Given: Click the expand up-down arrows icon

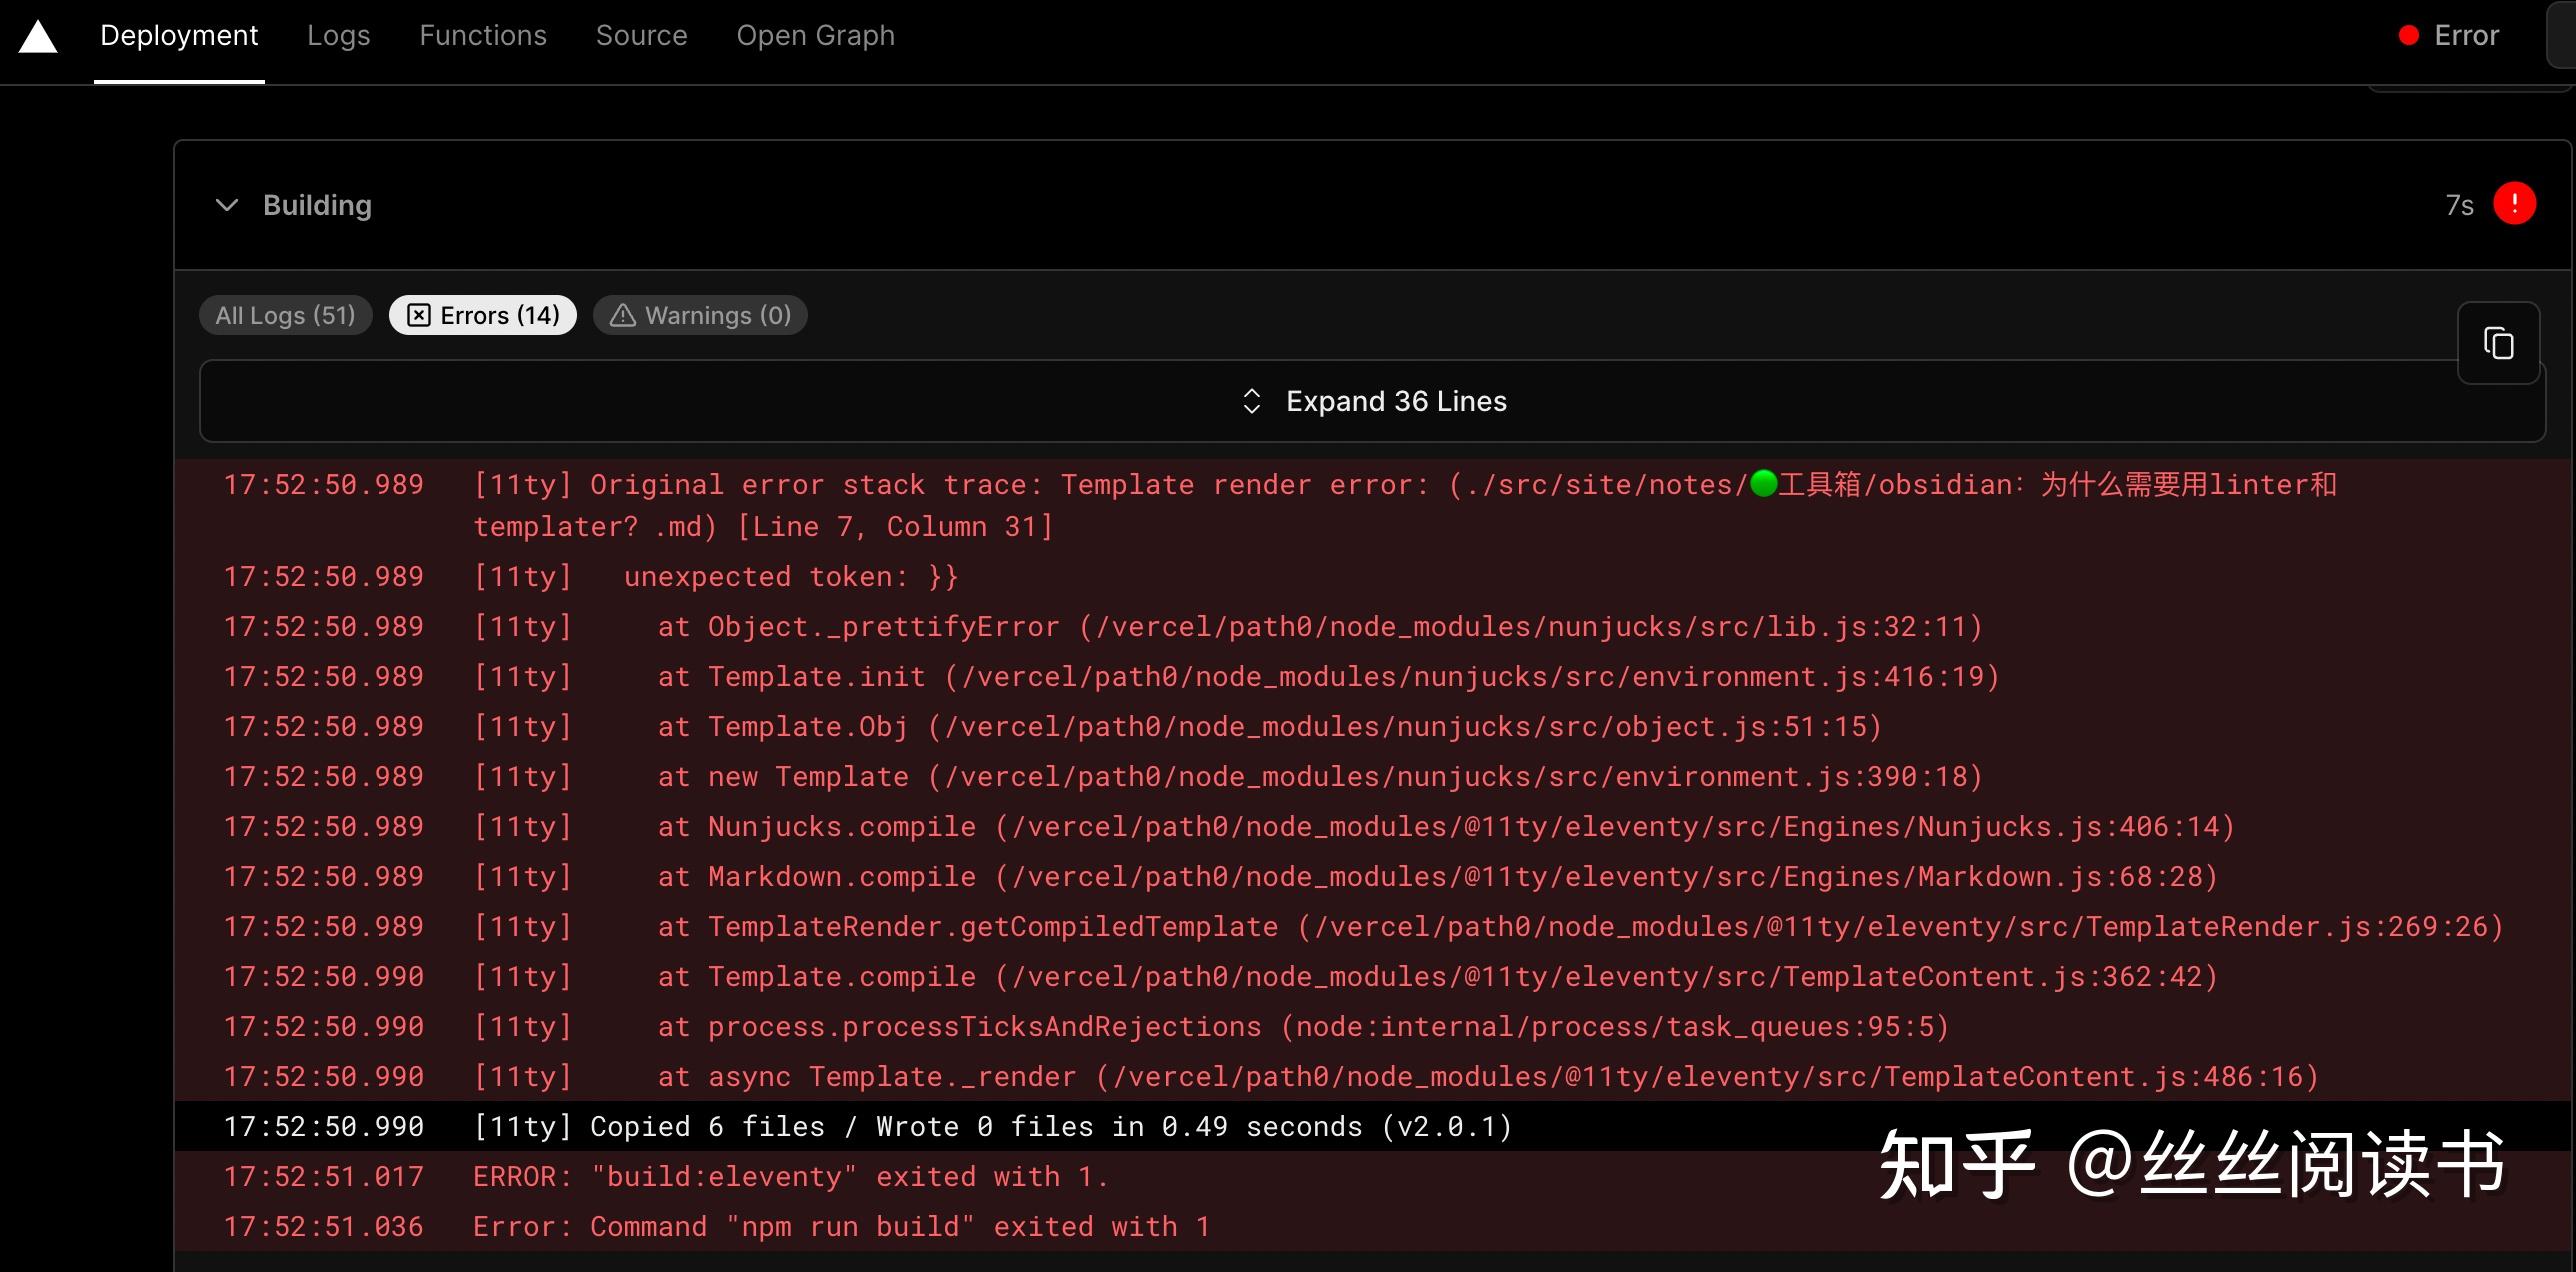Looking at the screenshot, I should click(1251, 401).
